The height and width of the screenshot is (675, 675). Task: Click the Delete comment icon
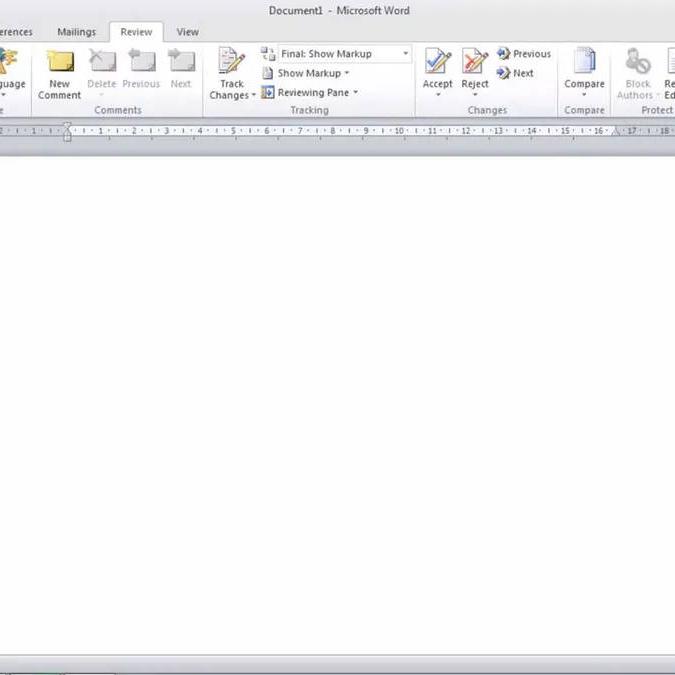coord(102,61)
